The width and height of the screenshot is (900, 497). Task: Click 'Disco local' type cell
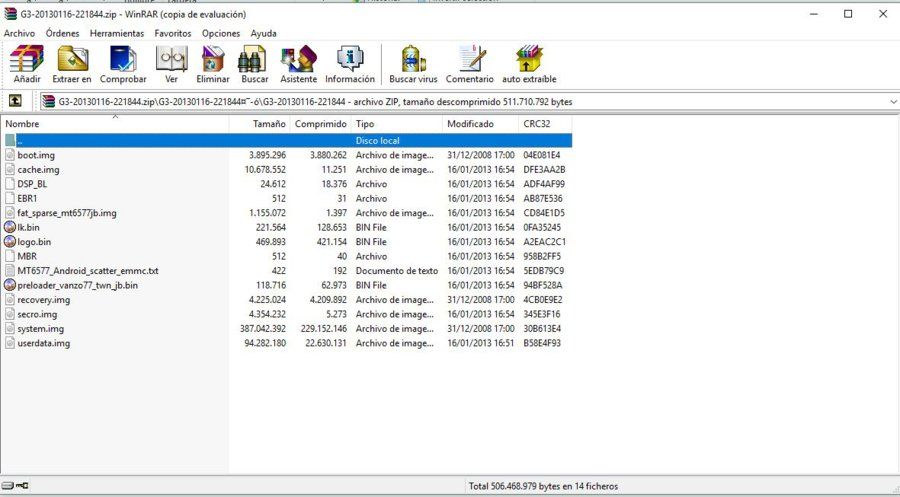tap(378, 141)
